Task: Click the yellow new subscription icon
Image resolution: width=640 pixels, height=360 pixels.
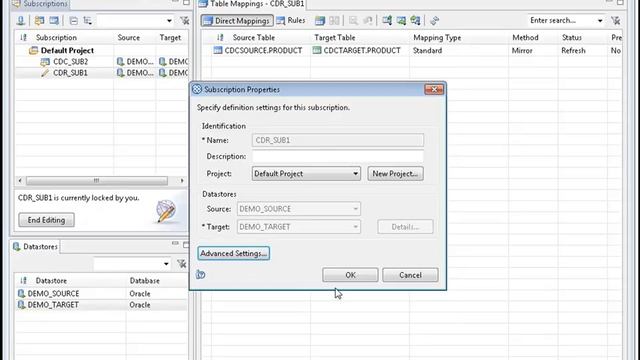Action: [x=39, y=20]
